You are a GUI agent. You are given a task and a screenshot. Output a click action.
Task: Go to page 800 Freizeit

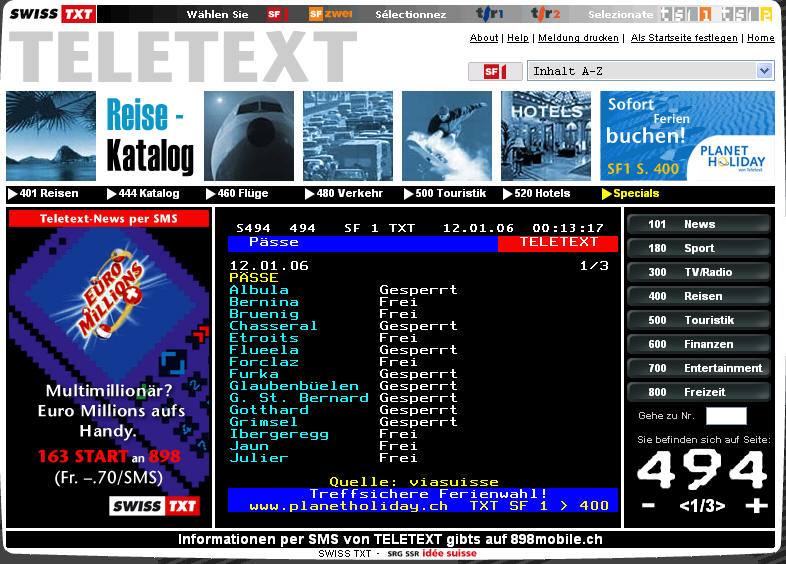(x=698, y=392)
